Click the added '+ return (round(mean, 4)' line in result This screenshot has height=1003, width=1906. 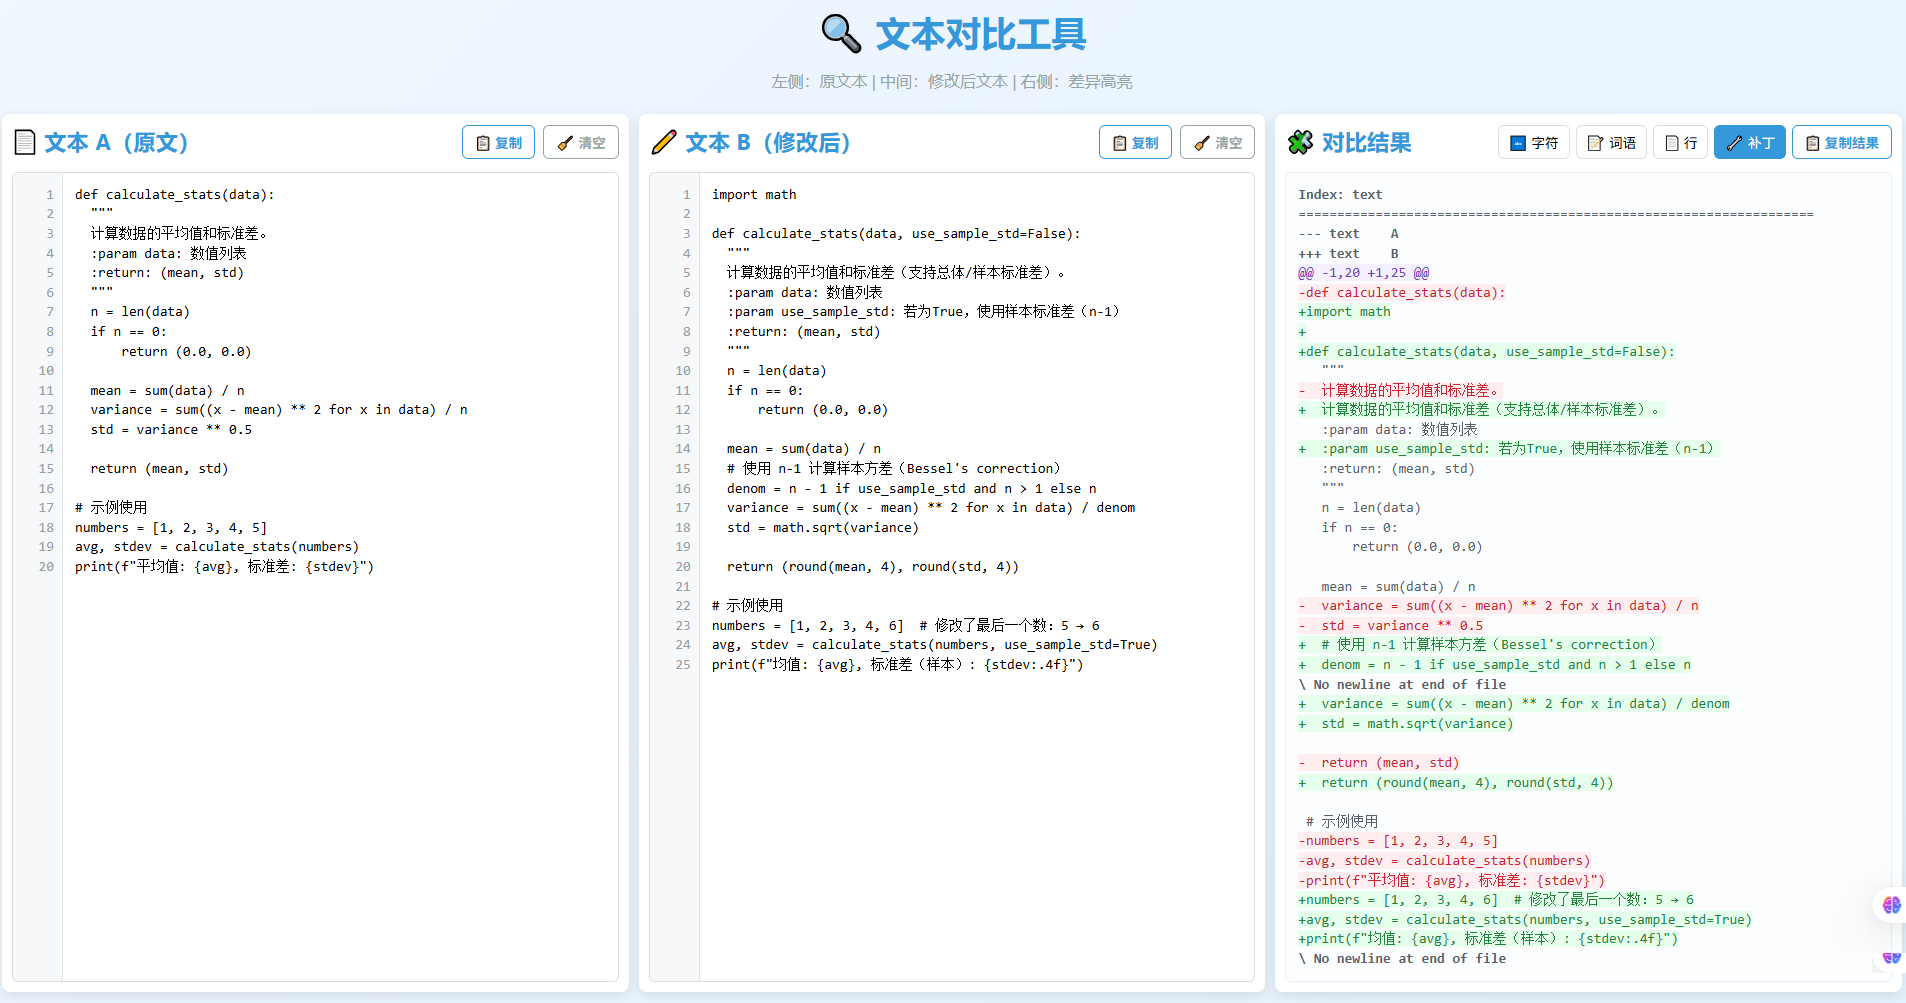[1456, 783]
